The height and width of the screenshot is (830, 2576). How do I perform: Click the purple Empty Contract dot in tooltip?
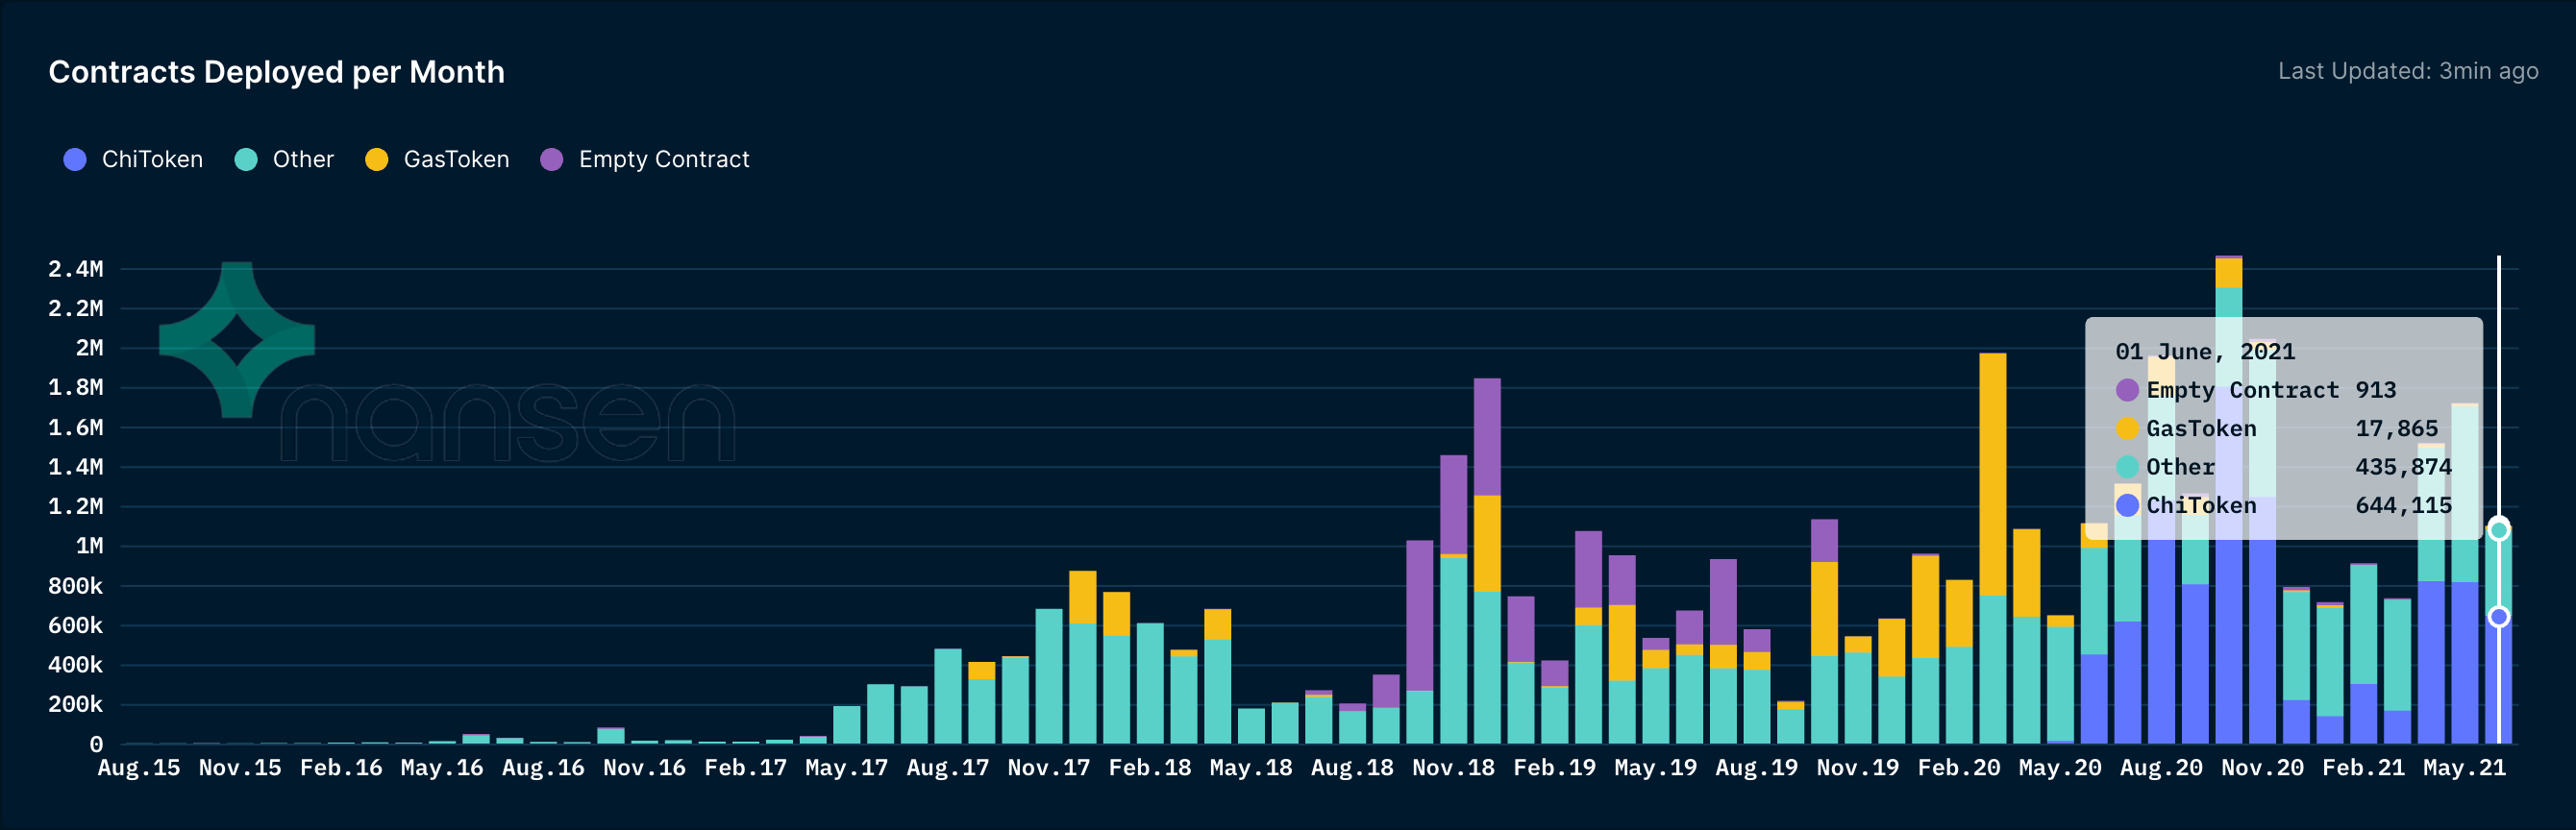pyautogui.click(x=2127, y=390)
